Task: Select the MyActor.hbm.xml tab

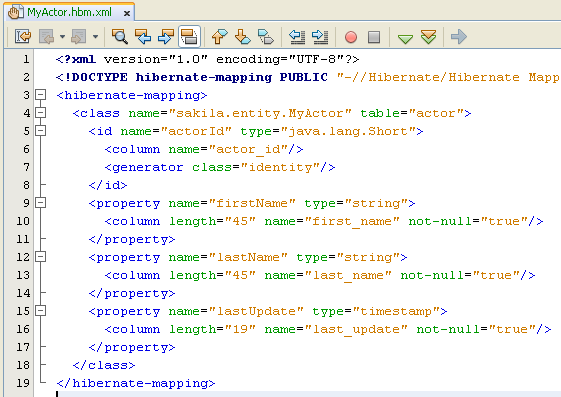Action: pos(70,13)
